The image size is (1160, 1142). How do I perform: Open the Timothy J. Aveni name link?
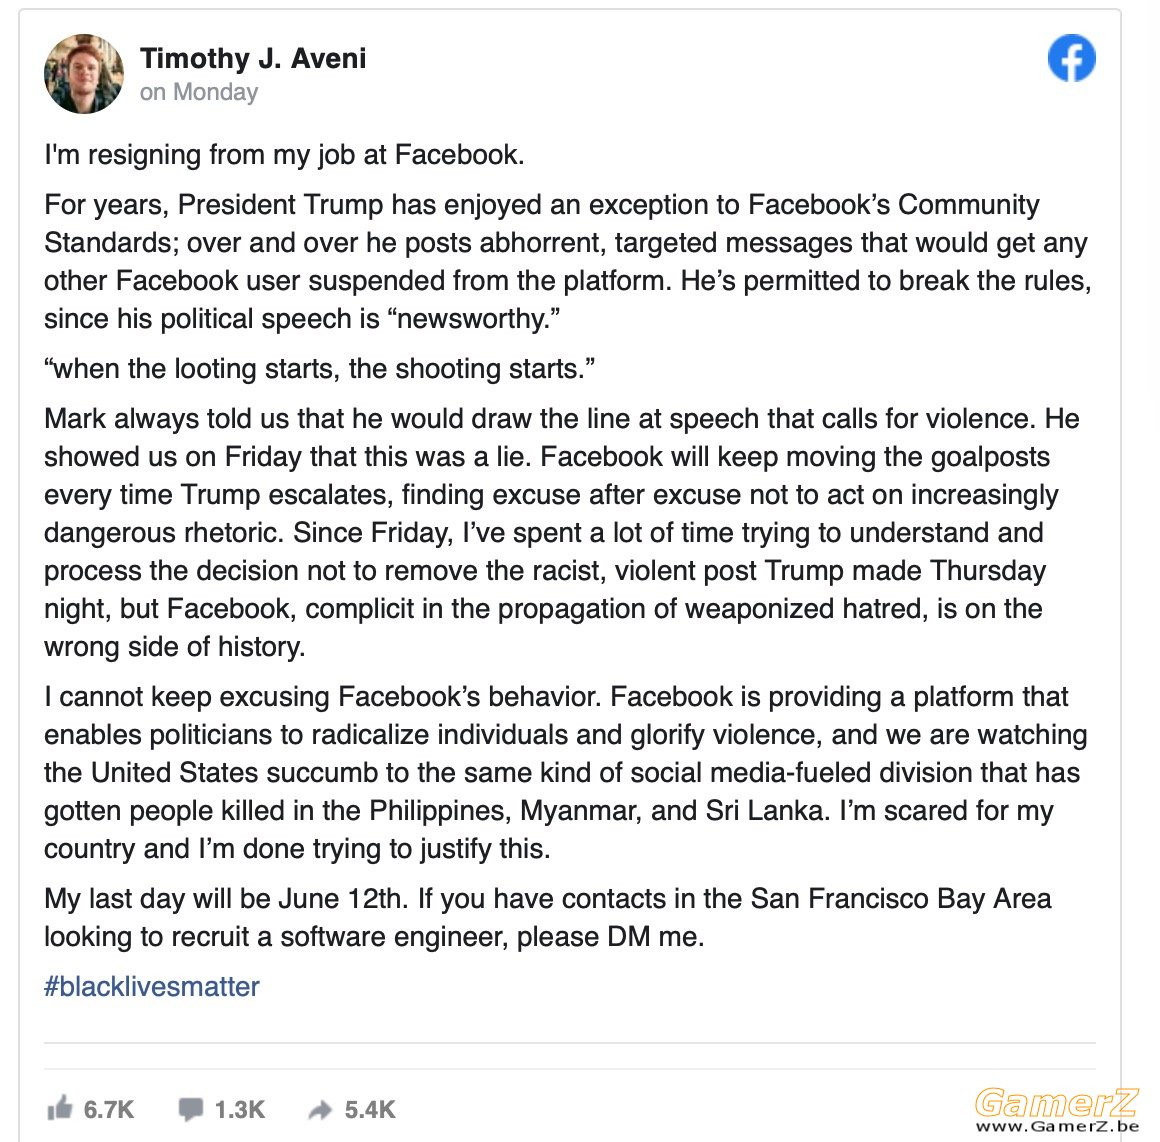253,58
